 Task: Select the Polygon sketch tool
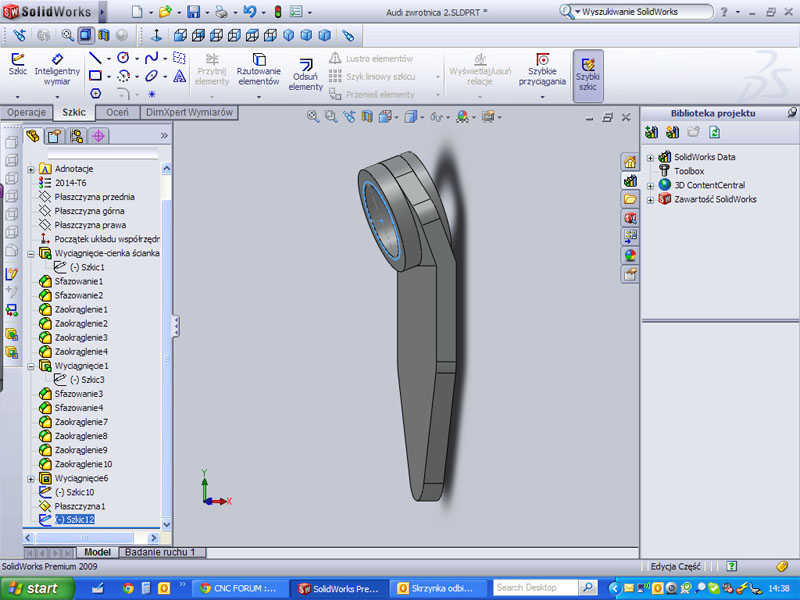[95, 93]
